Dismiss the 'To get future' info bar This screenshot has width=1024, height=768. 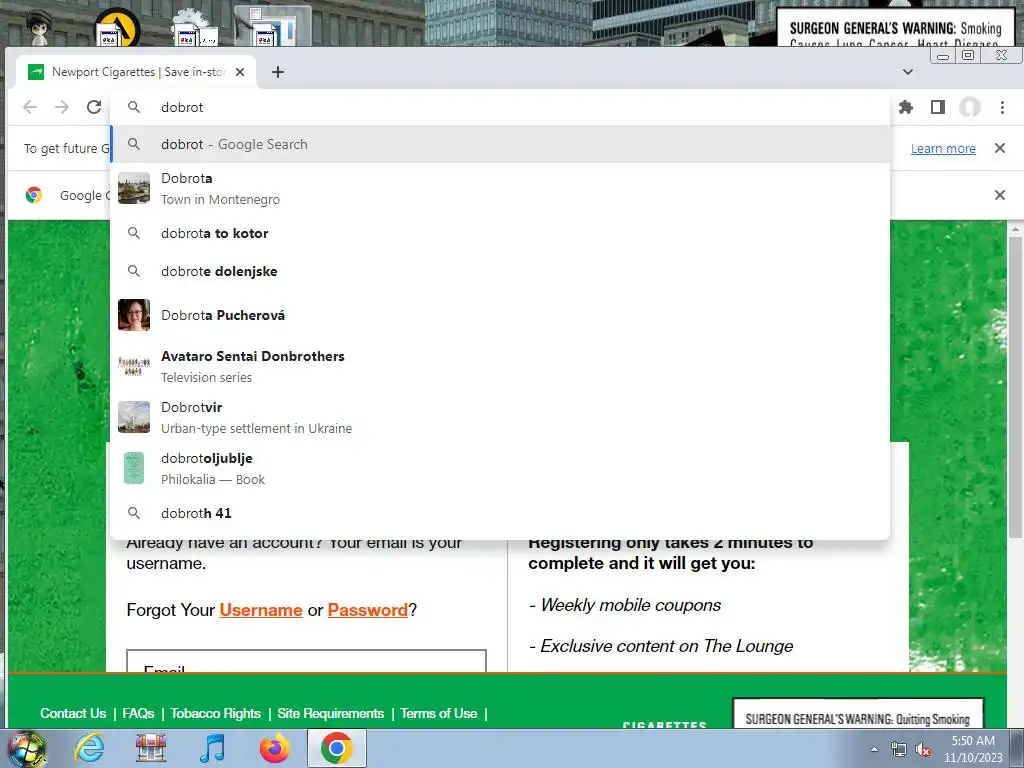pos(999,148)
